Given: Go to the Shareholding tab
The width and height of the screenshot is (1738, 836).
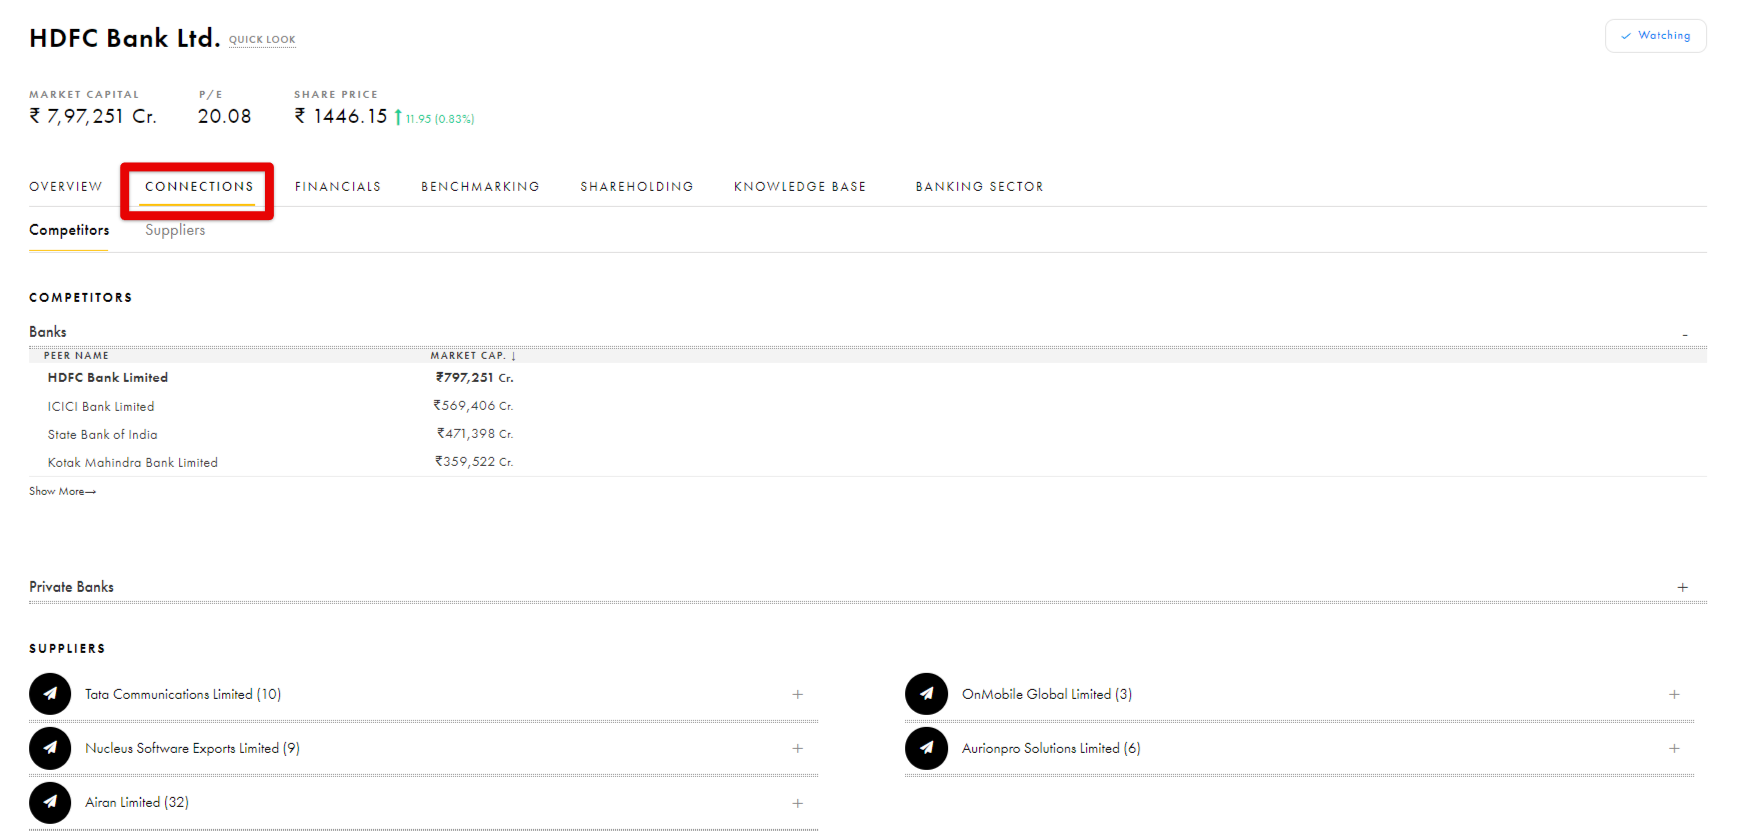Looking at the screenshot, I should (x=637, y=187).
